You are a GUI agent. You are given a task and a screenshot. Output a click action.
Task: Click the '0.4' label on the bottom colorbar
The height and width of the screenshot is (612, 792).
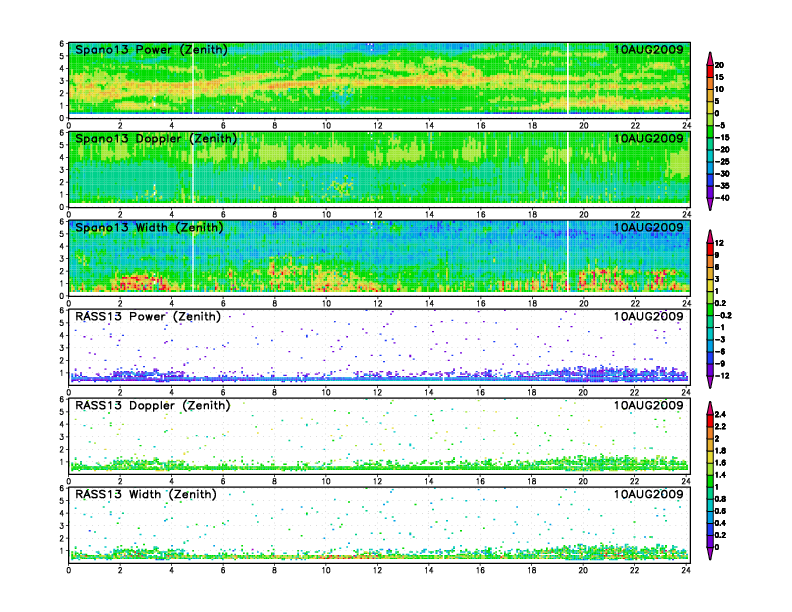(x=720, y=523)
